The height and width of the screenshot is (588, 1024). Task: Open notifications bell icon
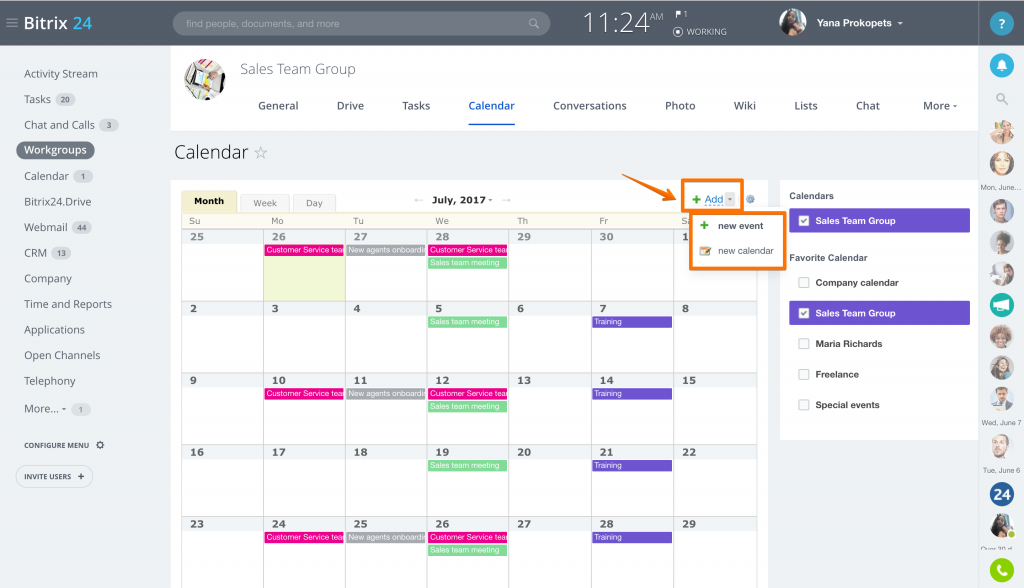1001,65
